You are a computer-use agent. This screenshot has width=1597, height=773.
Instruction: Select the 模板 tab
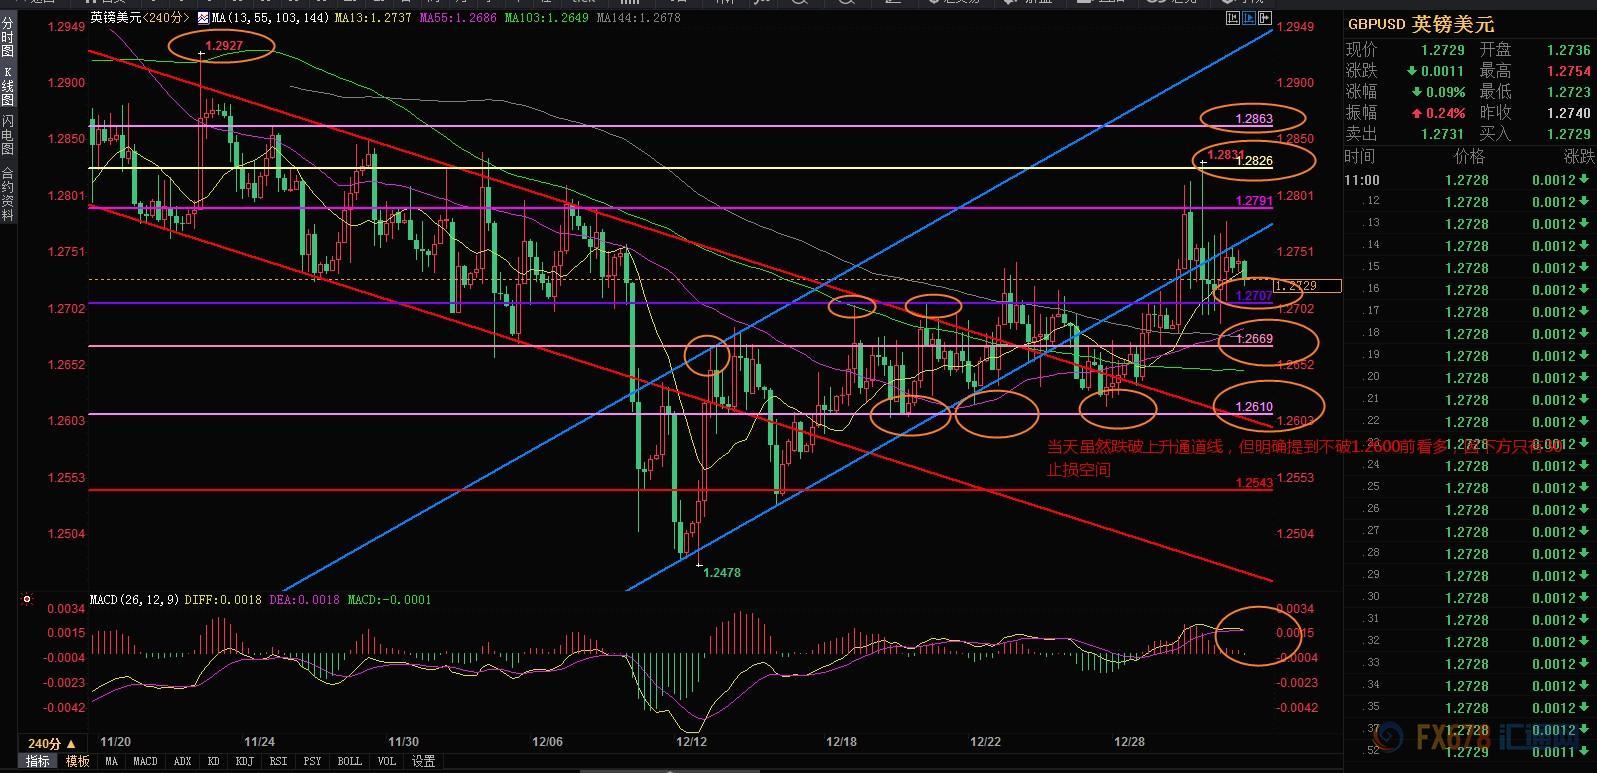click(x=78, y=762)
